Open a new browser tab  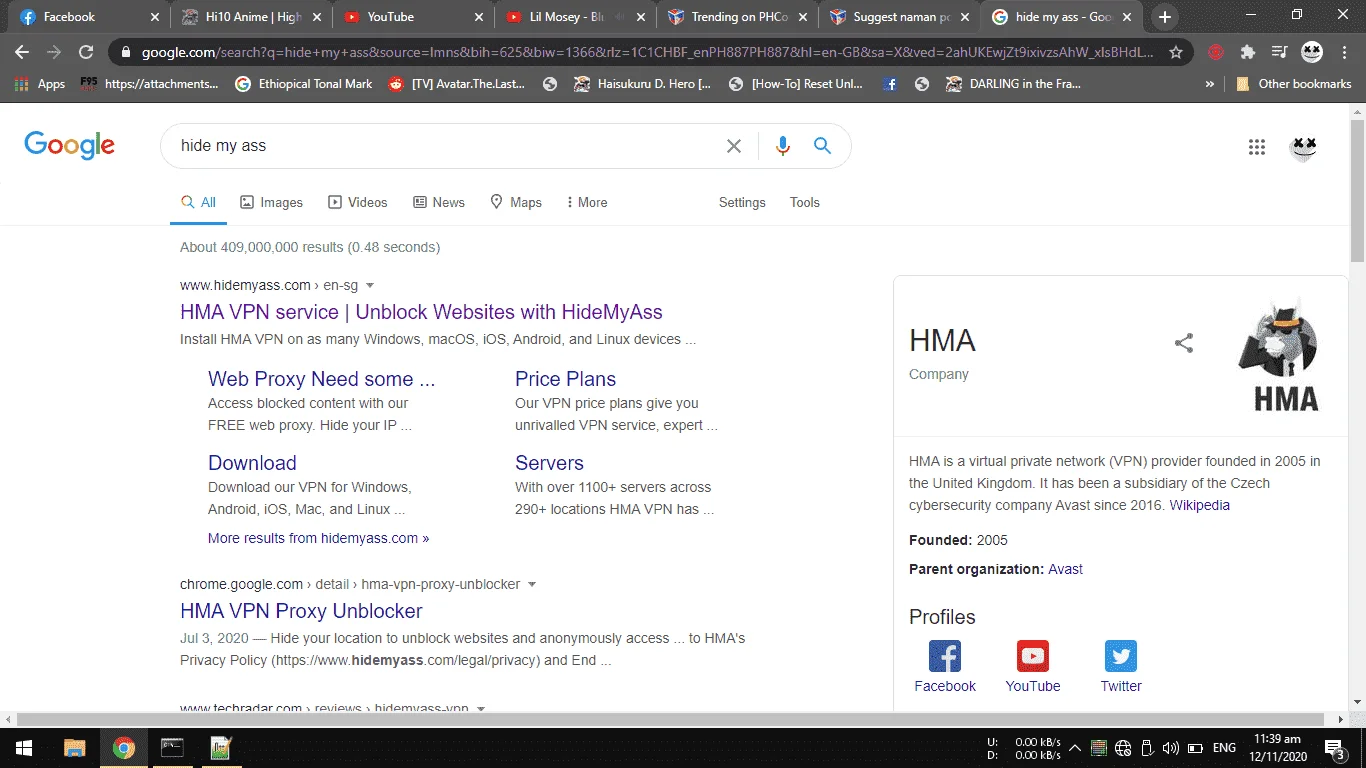(x=1164, y=17)
